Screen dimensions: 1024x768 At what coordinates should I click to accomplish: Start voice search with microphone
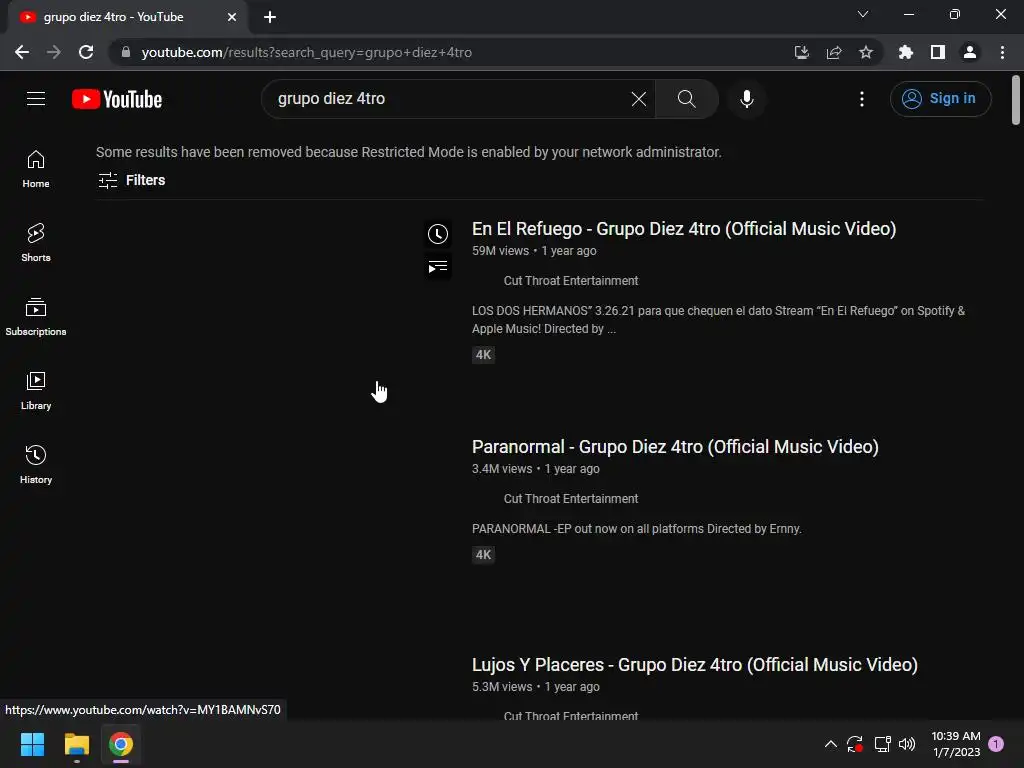pyautogui.click(x=746, y=99)
